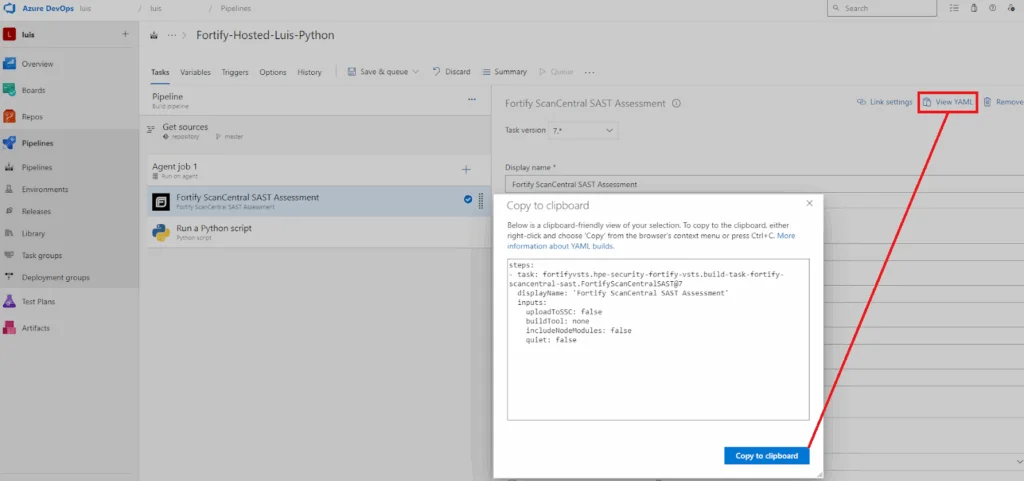This screenshot has height=481, width=1024.
Task: Toggle checkmark on the Fortify ScanCentral task
Action: (x=468, y=200)
